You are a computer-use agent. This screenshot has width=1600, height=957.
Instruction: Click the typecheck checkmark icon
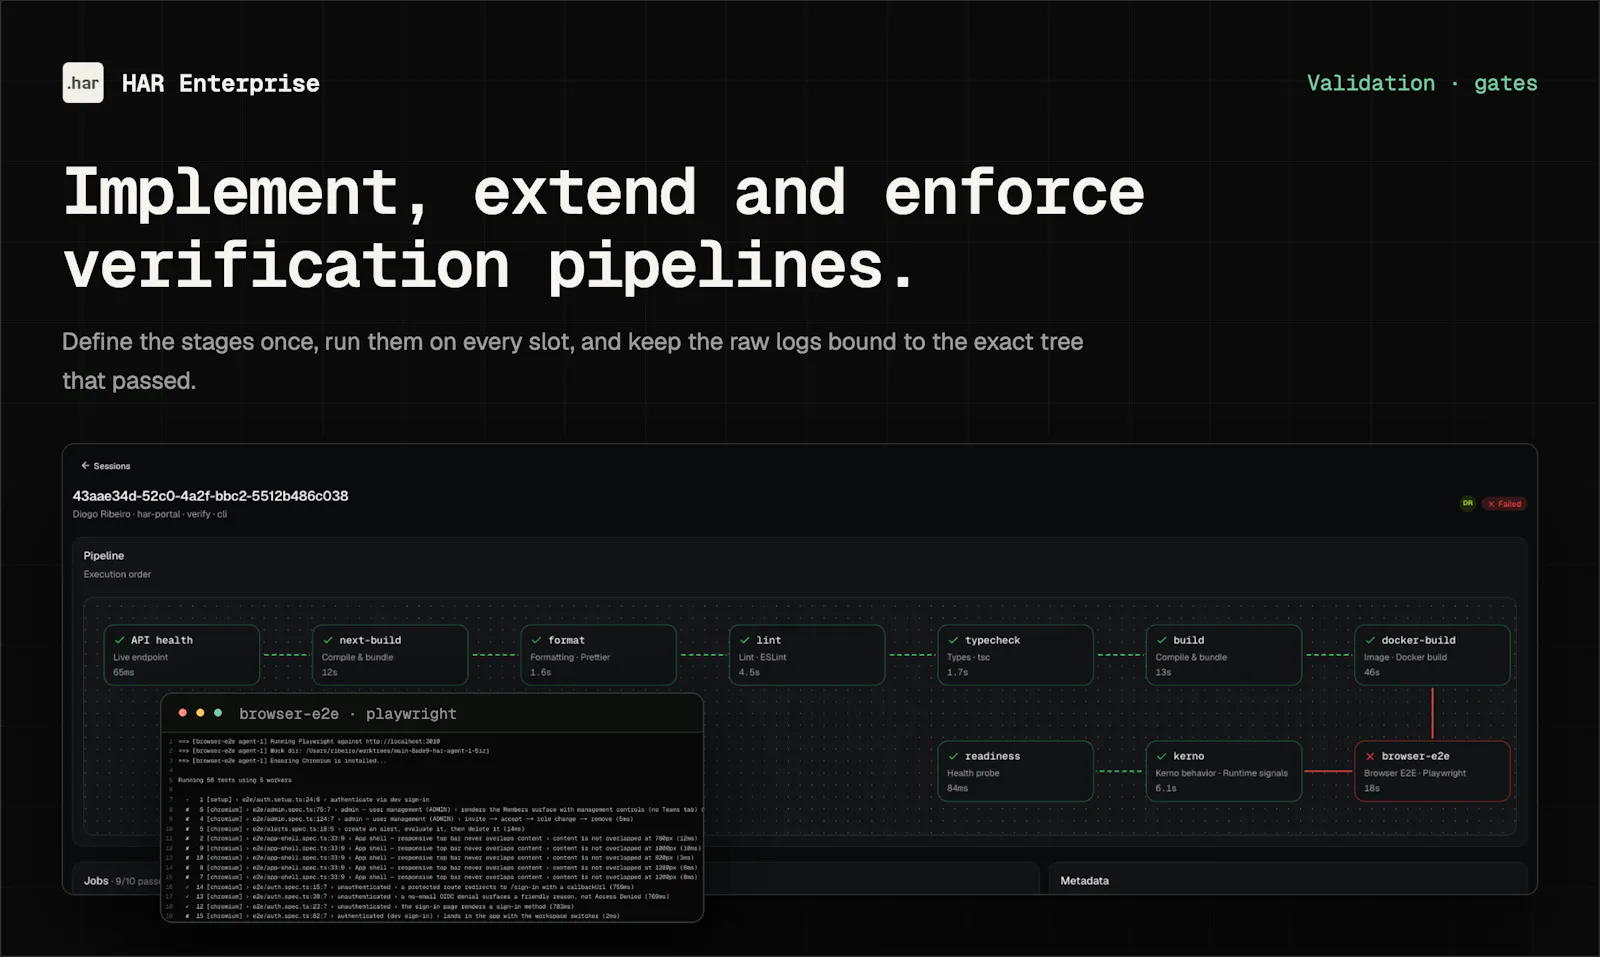[953, 640]
